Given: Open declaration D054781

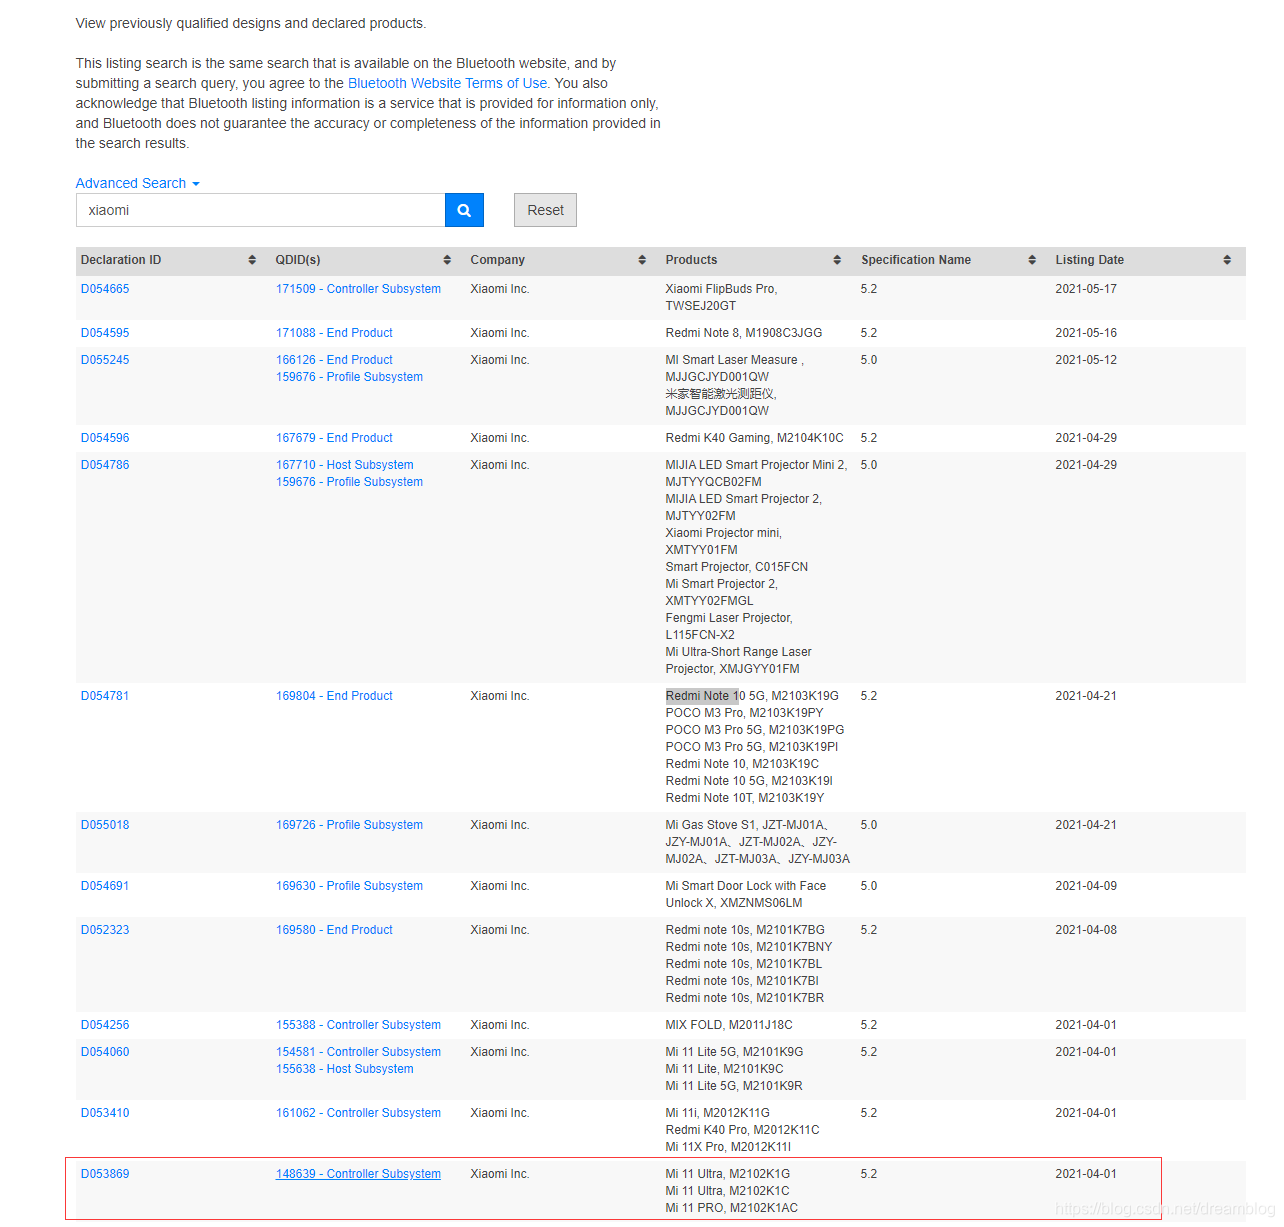Looking at the screenshot, I should (105, 696).
